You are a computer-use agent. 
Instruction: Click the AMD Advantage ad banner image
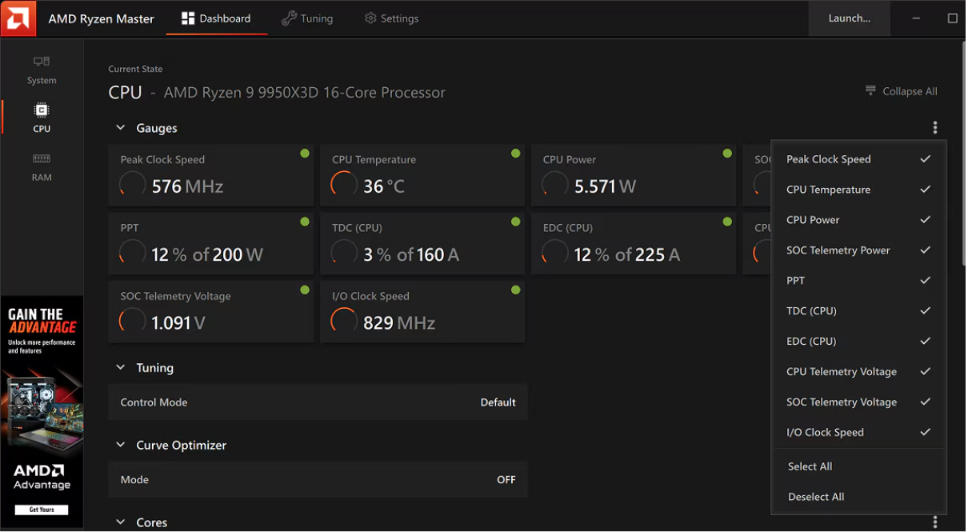click(x=41, y=412)
